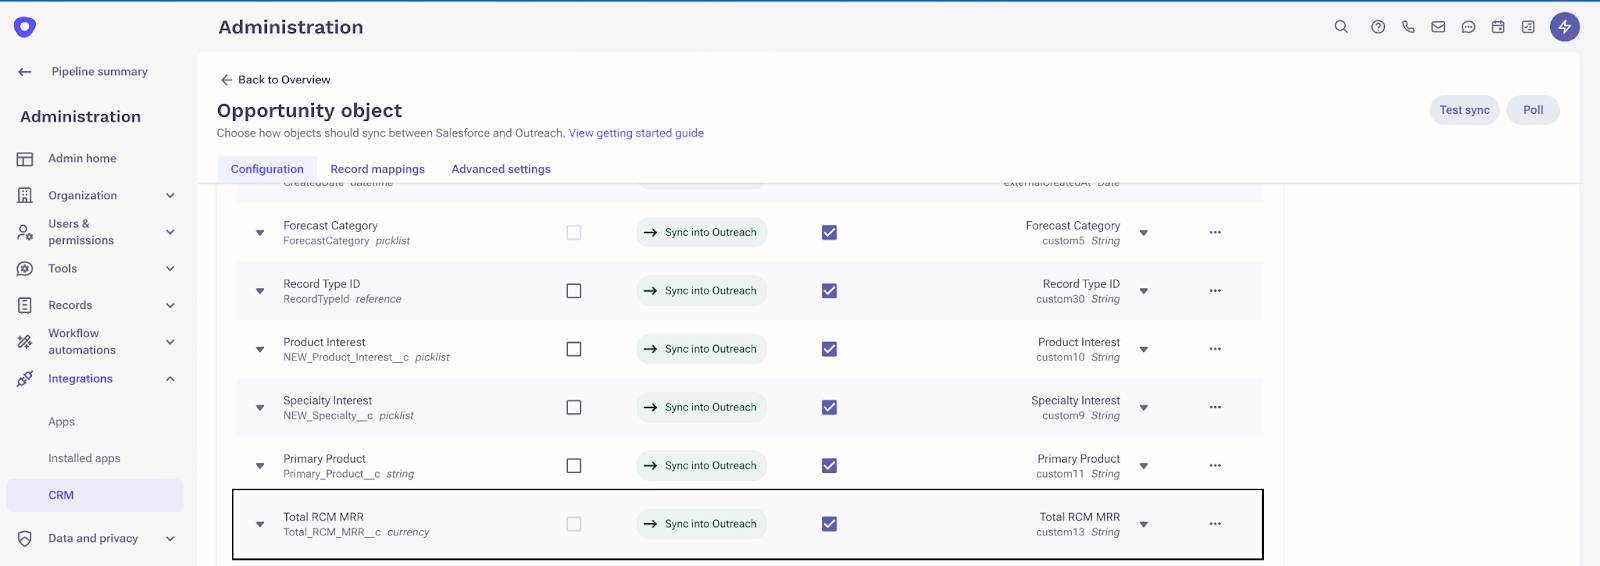Click Back to Overview link
1600x566 pixels.
[x=276, y=80]
